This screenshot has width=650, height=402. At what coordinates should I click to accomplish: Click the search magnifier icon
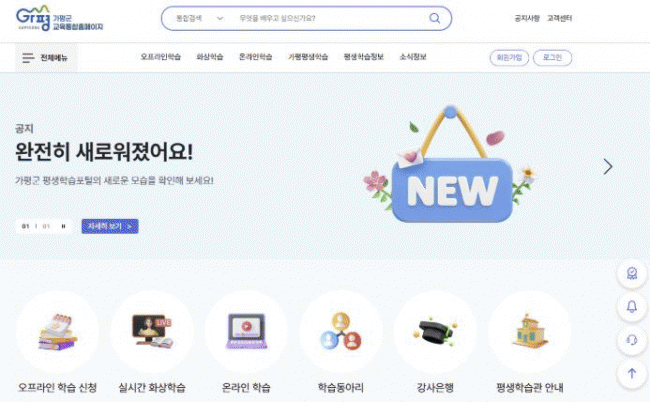434,18
